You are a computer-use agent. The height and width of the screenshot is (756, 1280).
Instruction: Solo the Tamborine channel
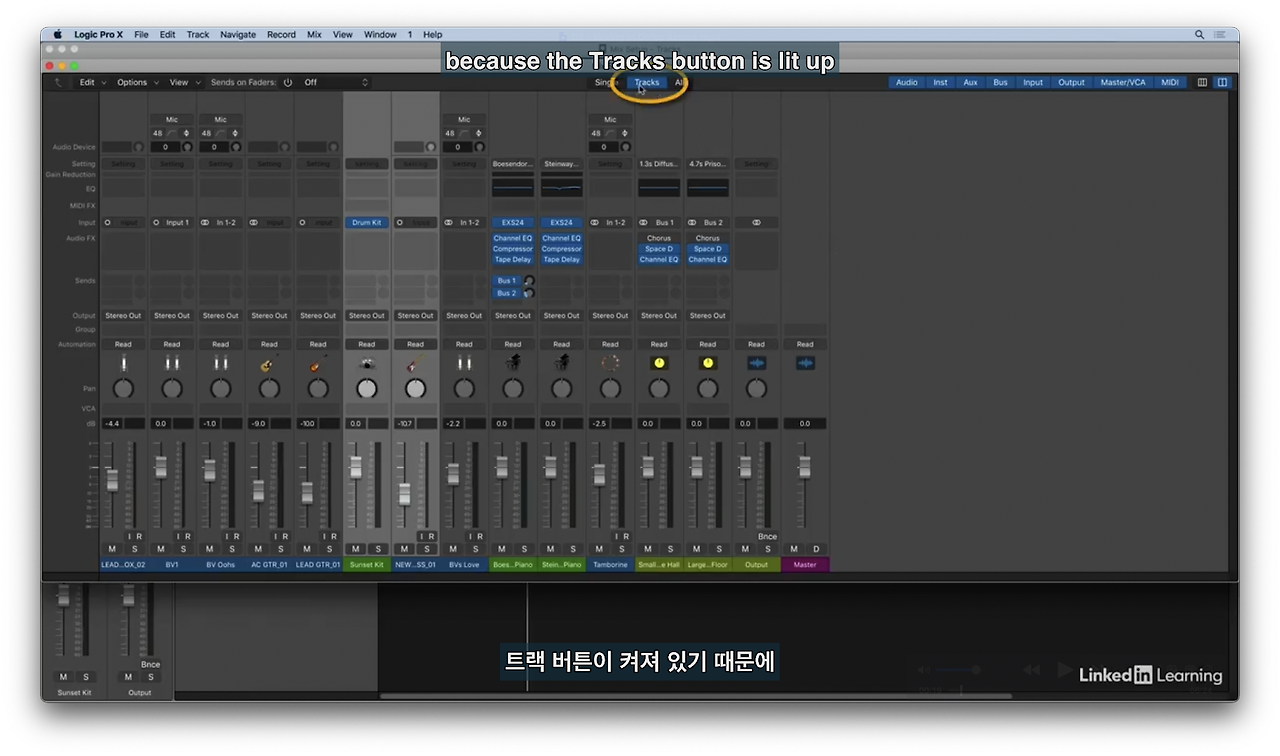click(622, 549)
